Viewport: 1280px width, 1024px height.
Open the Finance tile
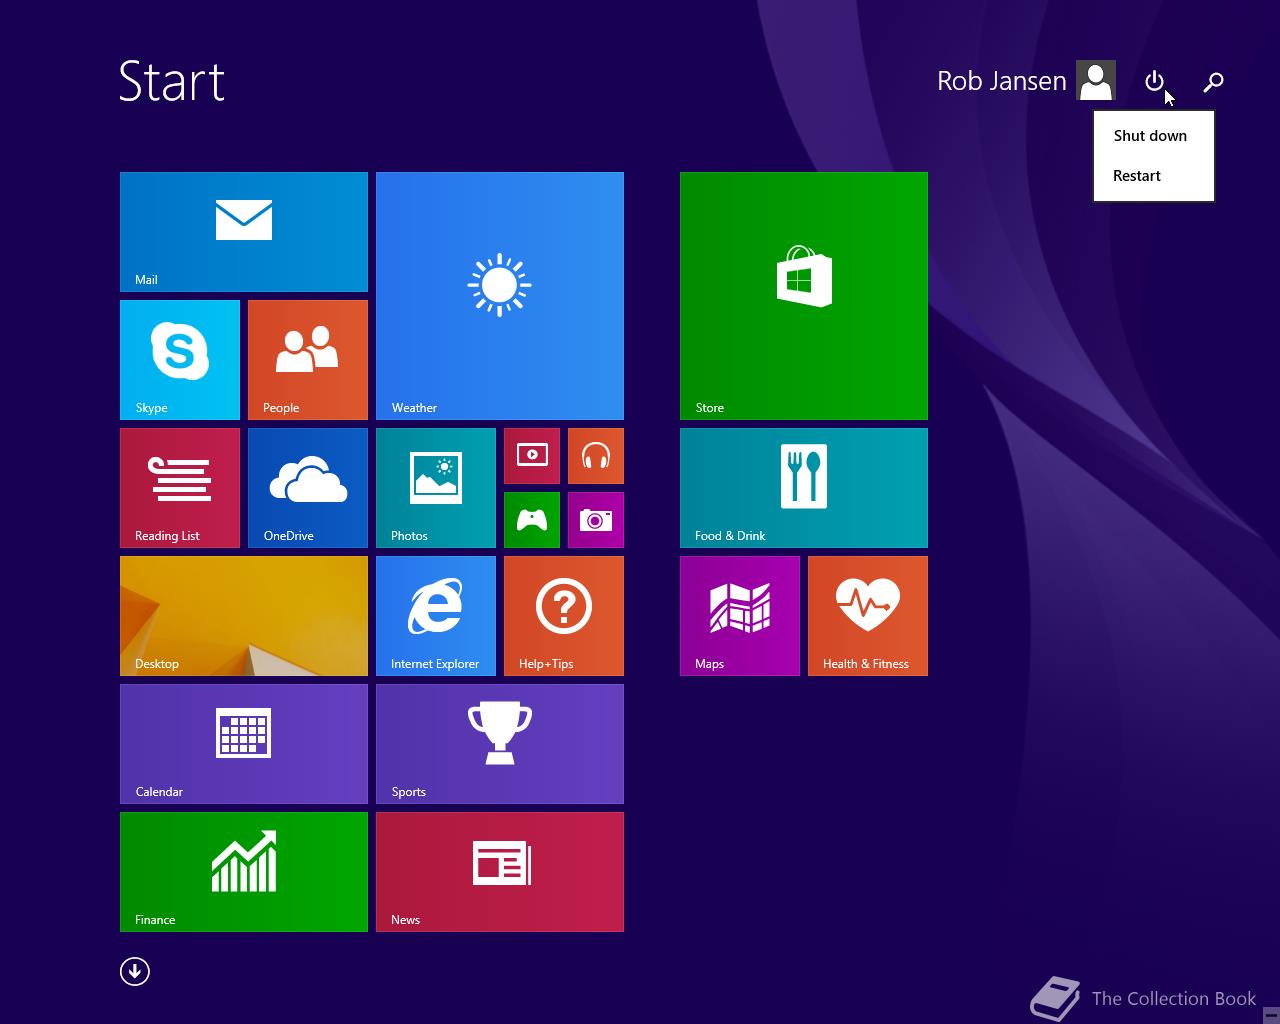244,872
